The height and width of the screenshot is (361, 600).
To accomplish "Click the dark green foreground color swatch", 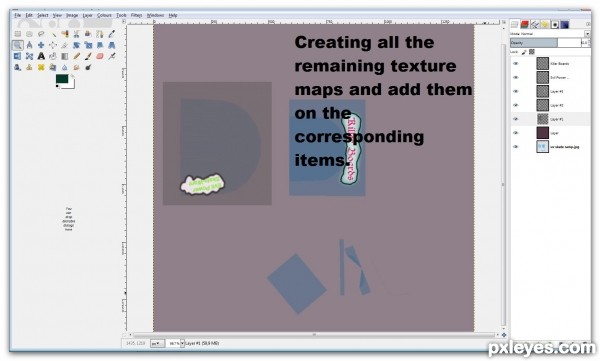I will (62, 78).
